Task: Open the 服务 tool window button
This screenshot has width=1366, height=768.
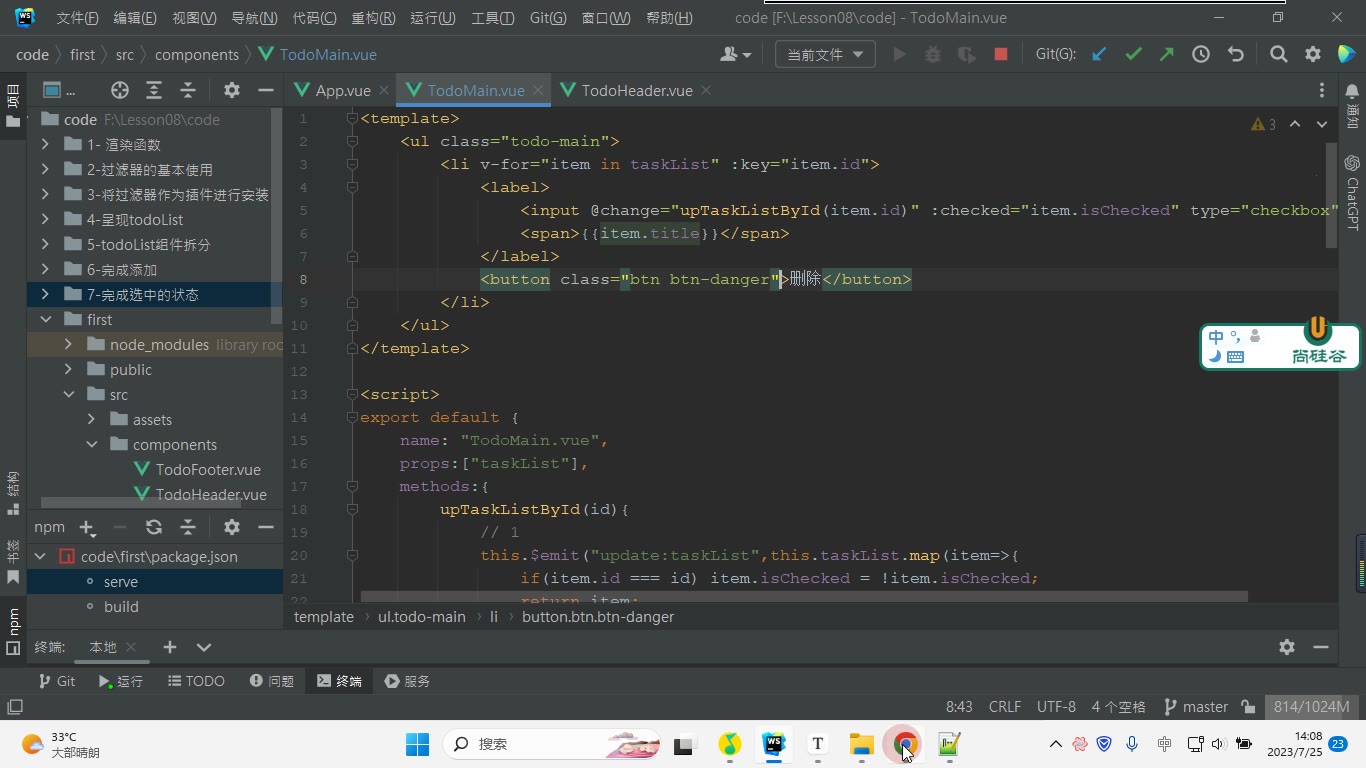Action: tap(407, 681)
